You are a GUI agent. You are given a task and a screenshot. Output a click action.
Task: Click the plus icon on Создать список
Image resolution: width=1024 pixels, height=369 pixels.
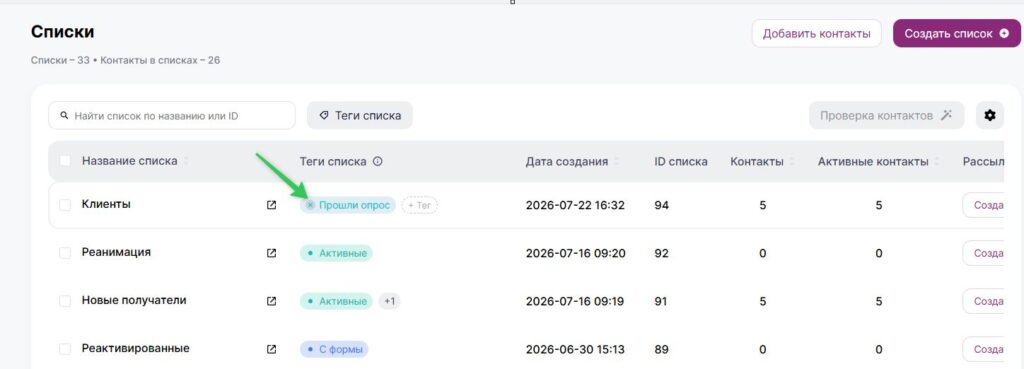pos(1004,33)
